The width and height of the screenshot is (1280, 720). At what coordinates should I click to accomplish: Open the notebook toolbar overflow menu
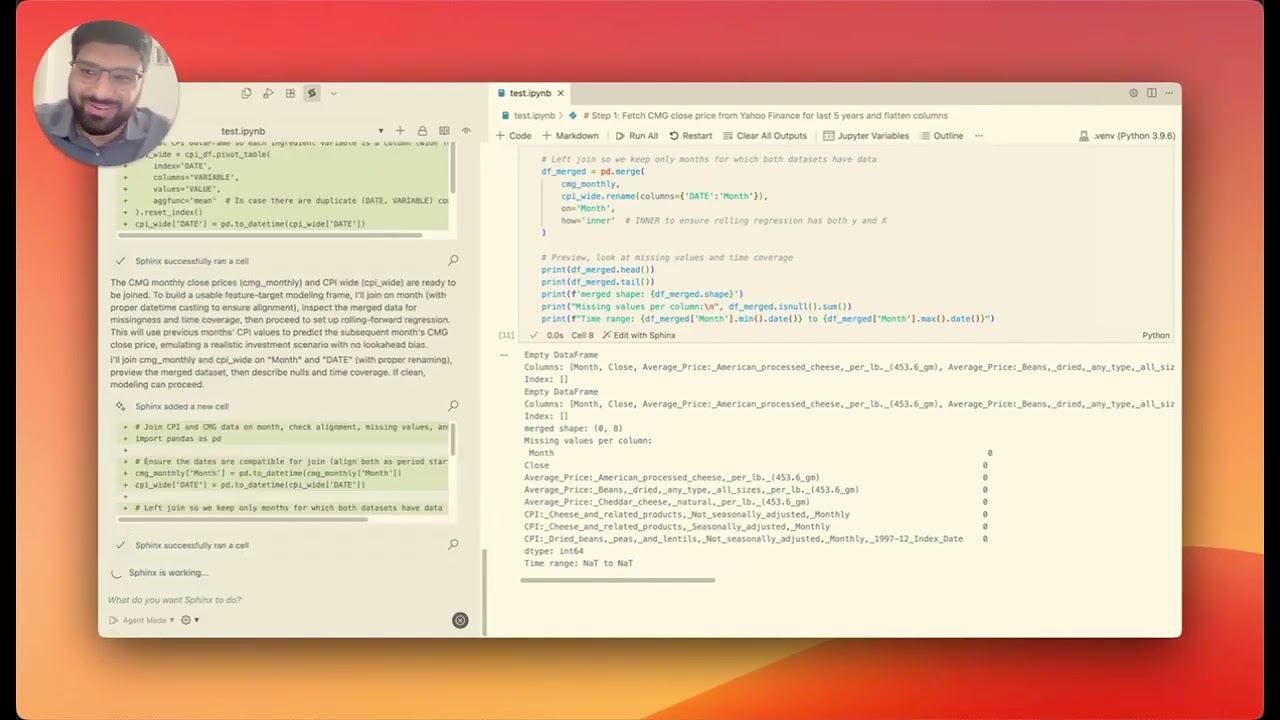pos(979,135)
